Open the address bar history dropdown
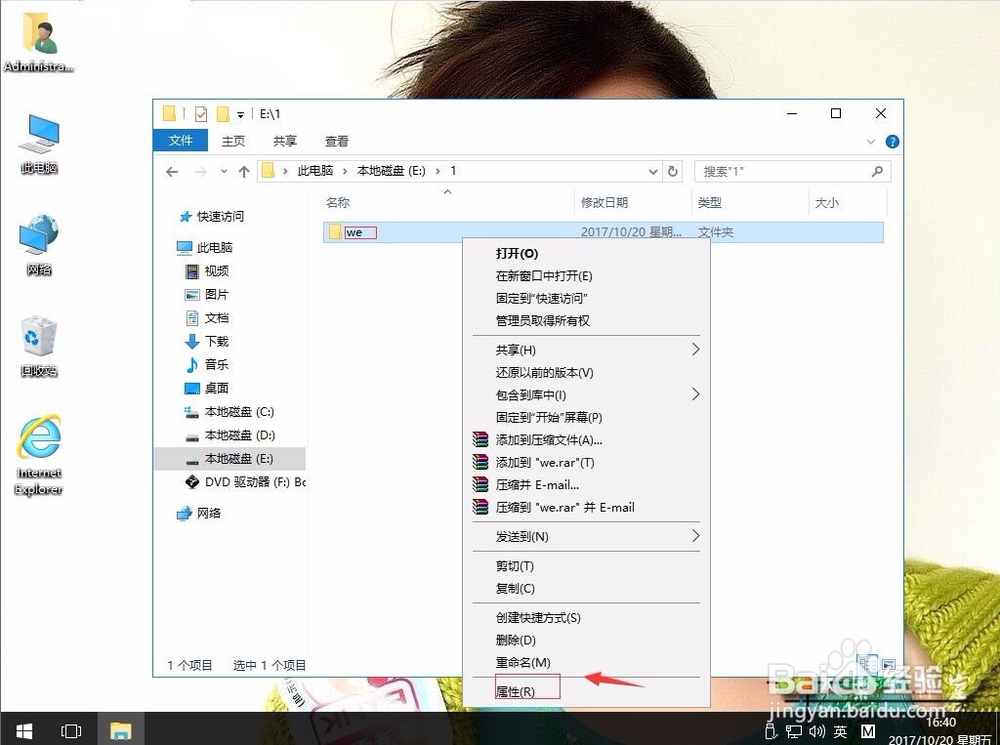1000x745 pixels. 653,172
